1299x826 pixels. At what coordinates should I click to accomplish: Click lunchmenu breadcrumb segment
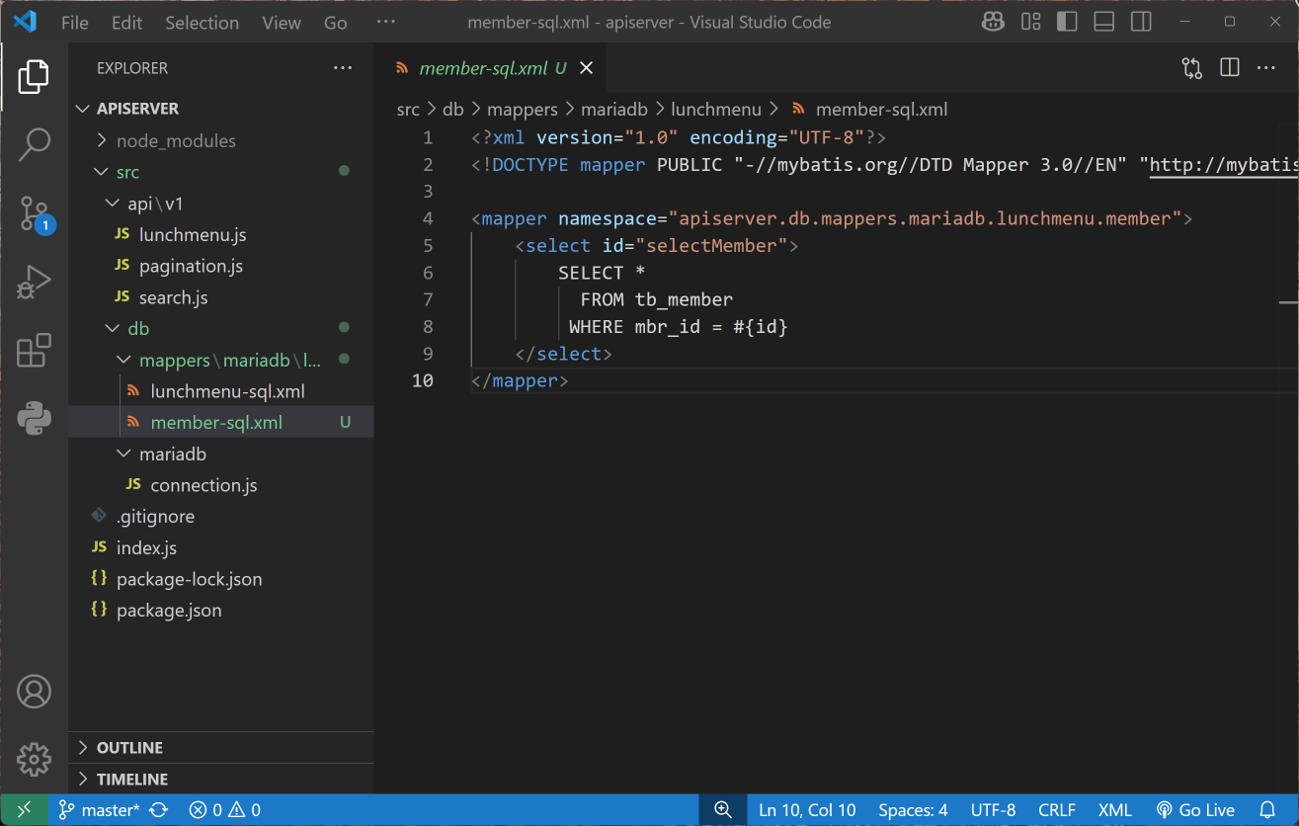tap(716, 110)
